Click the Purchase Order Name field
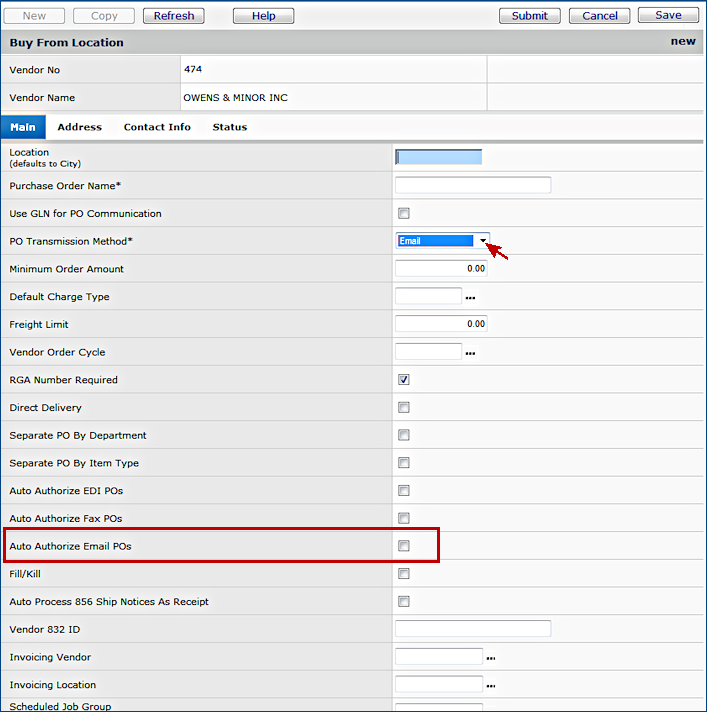 [472, 185]
